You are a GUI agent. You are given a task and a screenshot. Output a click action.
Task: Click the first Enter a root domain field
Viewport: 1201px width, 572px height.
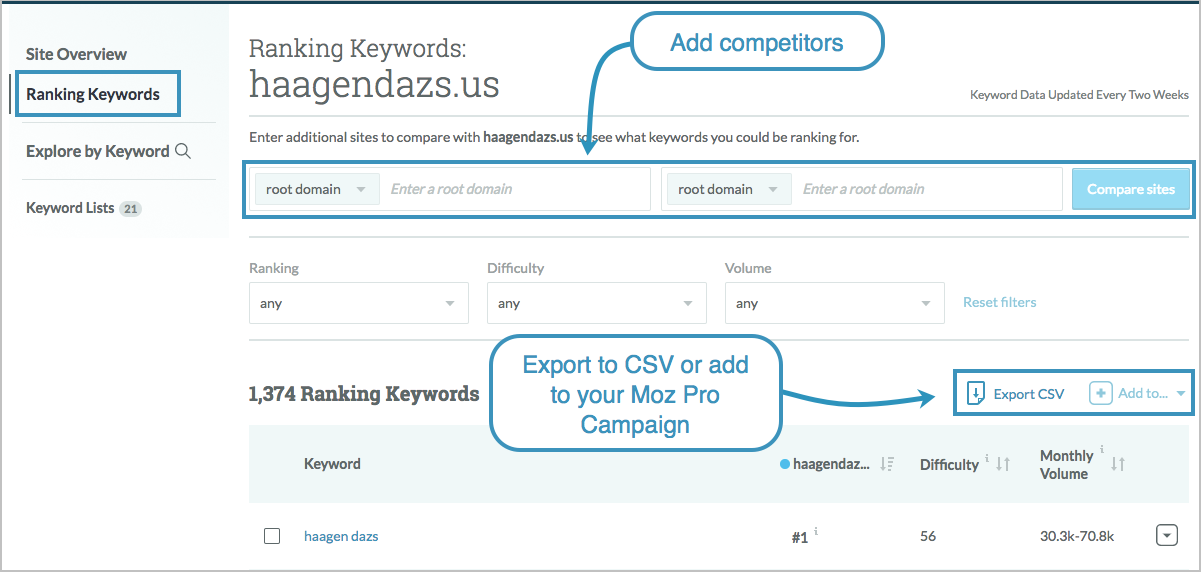(515, 189)
